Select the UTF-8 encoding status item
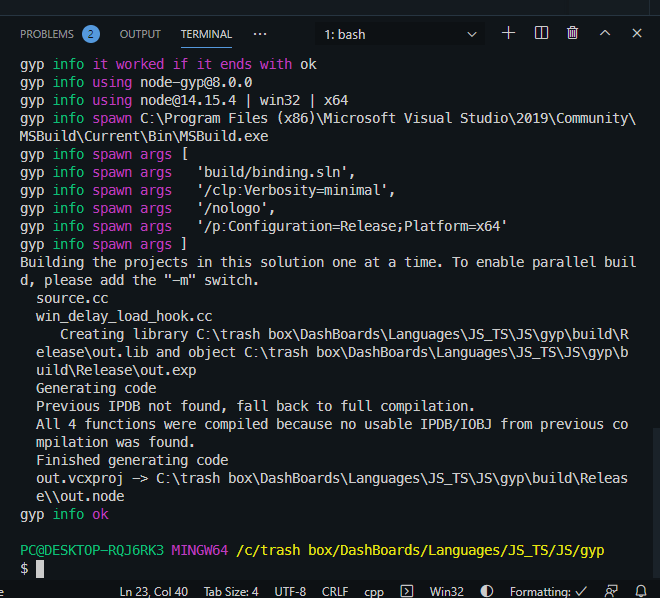 [x=290, y=591]
